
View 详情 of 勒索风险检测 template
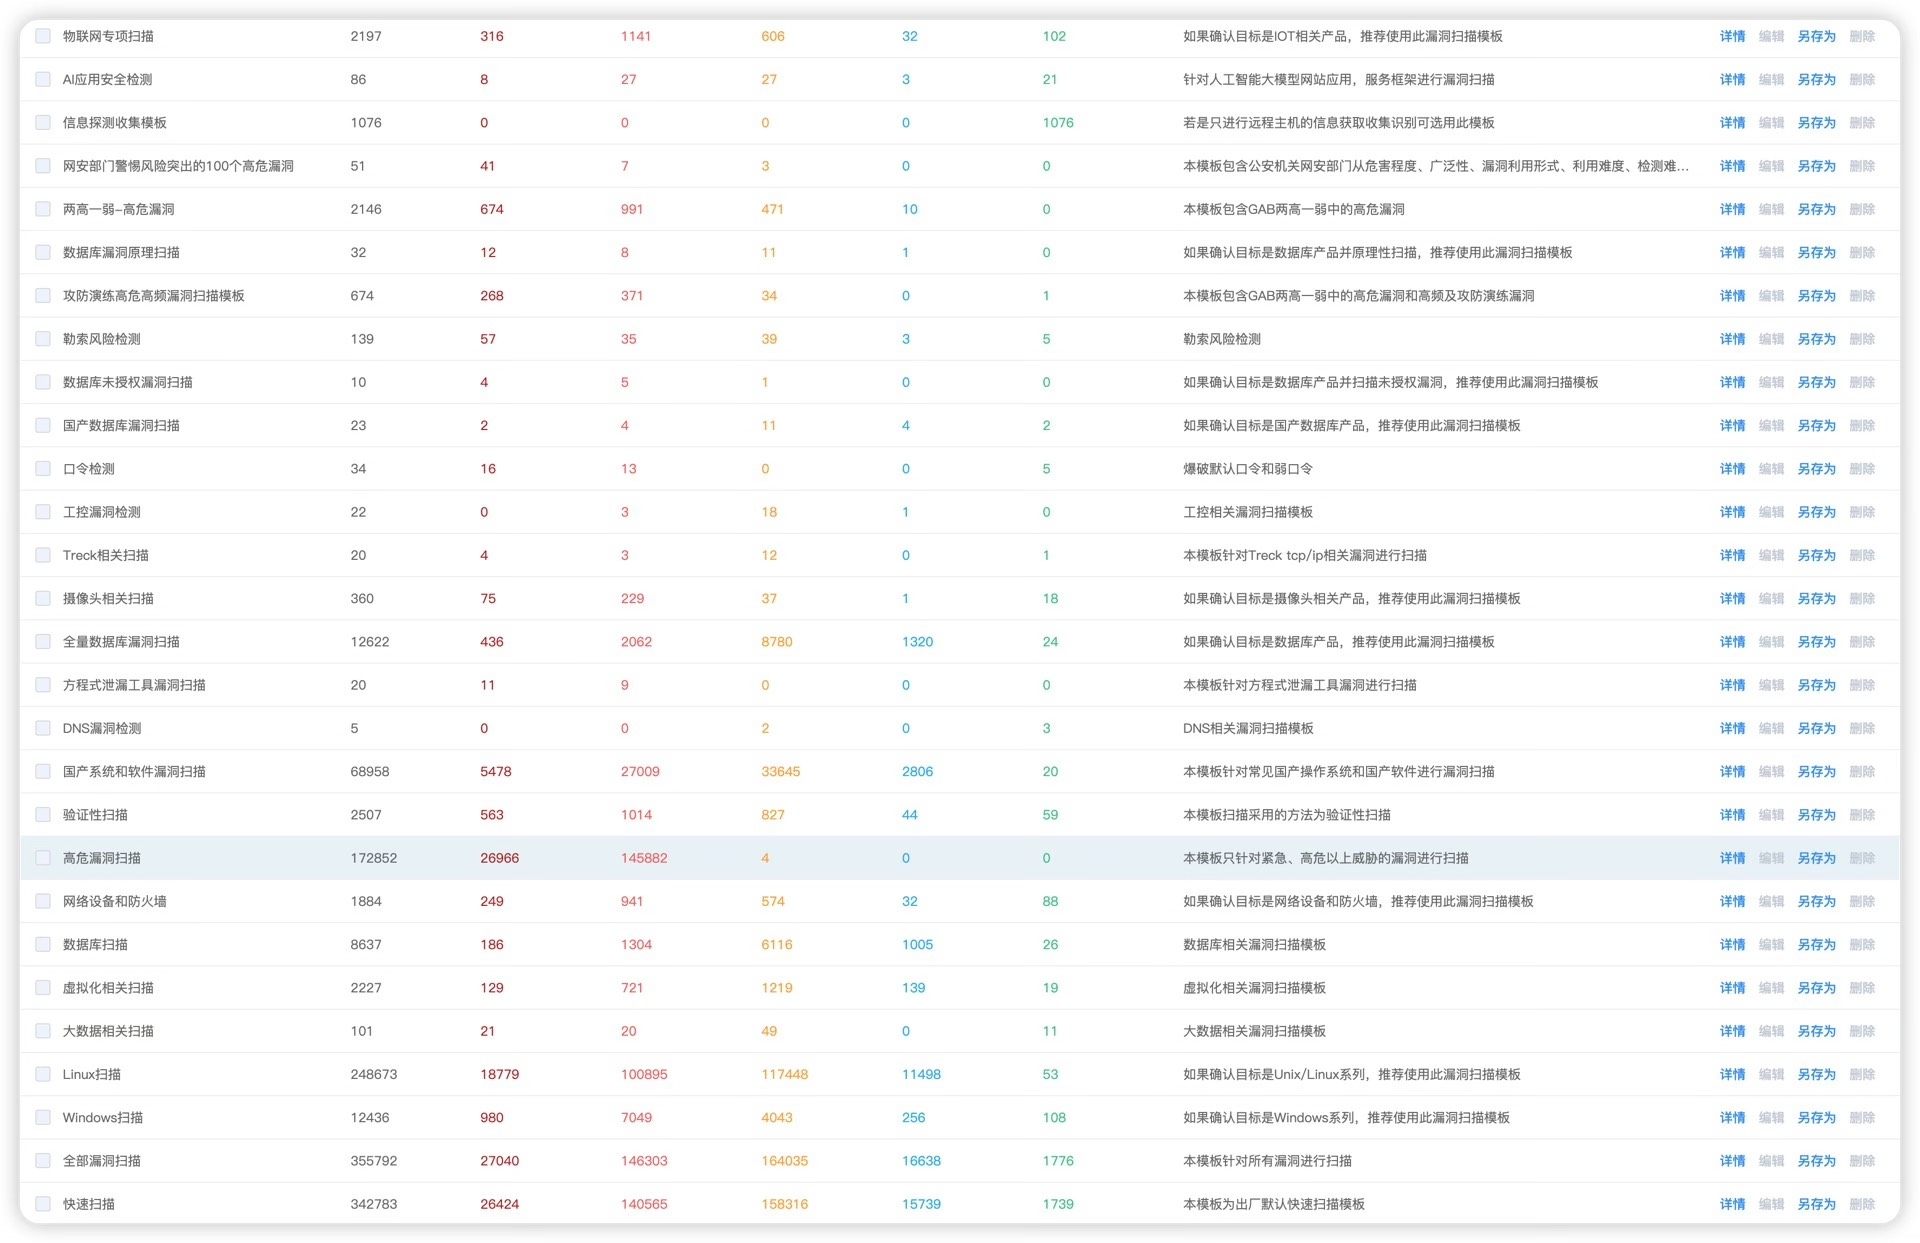click(x=1732, y=339)
